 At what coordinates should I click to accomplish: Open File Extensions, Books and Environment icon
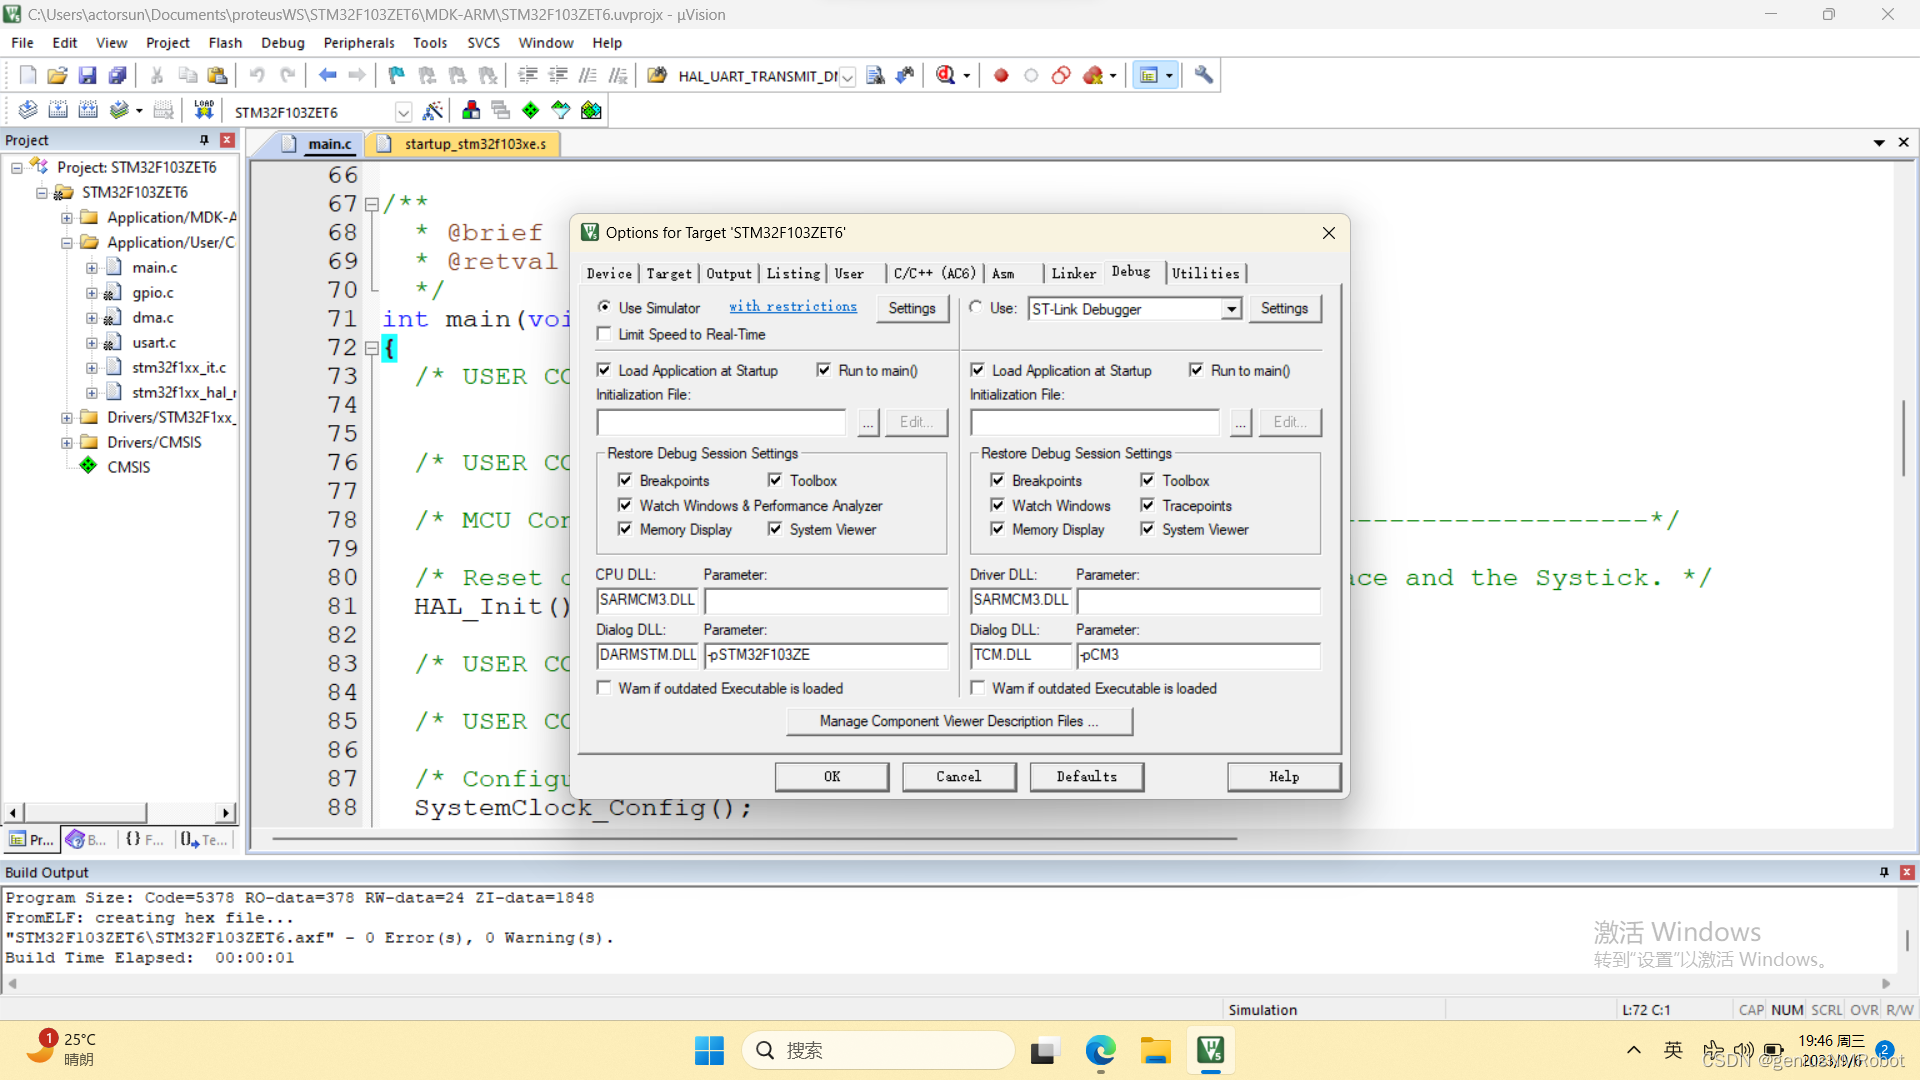pyautogui.click(x=471, y=110)
